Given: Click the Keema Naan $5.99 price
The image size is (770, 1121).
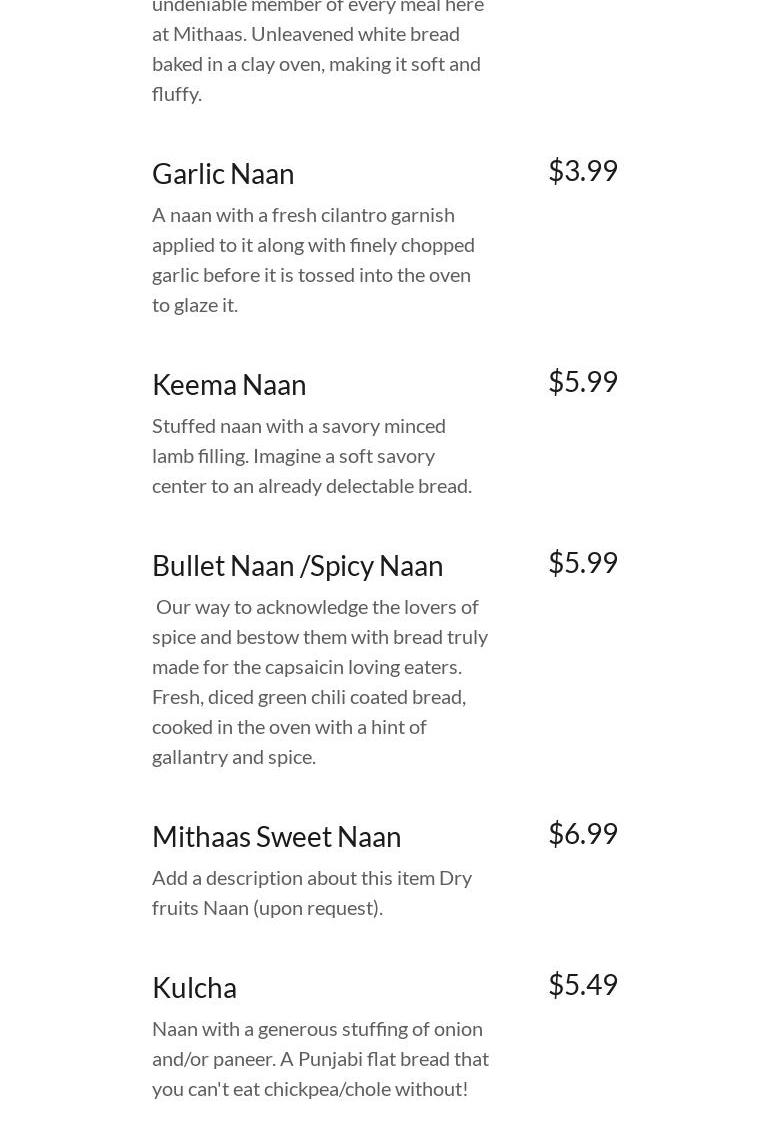Looking at the screenshot, I should 582,382.
